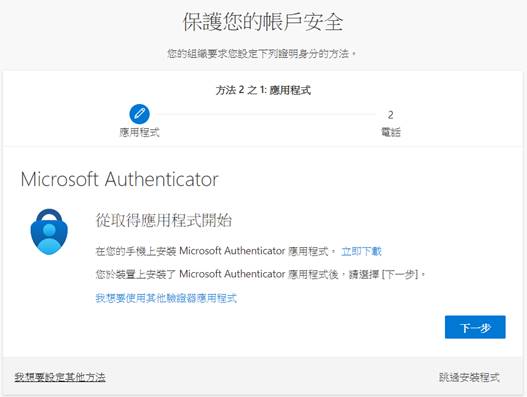Click the 保護您的帳戶安全 page title

263,22
